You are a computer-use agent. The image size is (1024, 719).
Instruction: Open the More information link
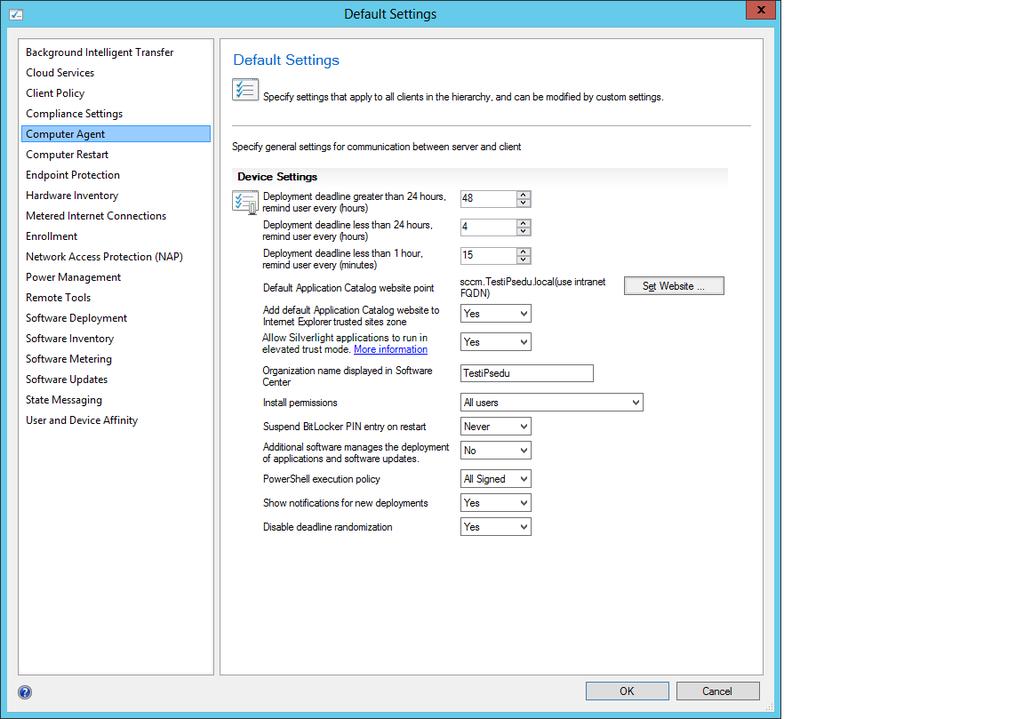pos(391,349)
